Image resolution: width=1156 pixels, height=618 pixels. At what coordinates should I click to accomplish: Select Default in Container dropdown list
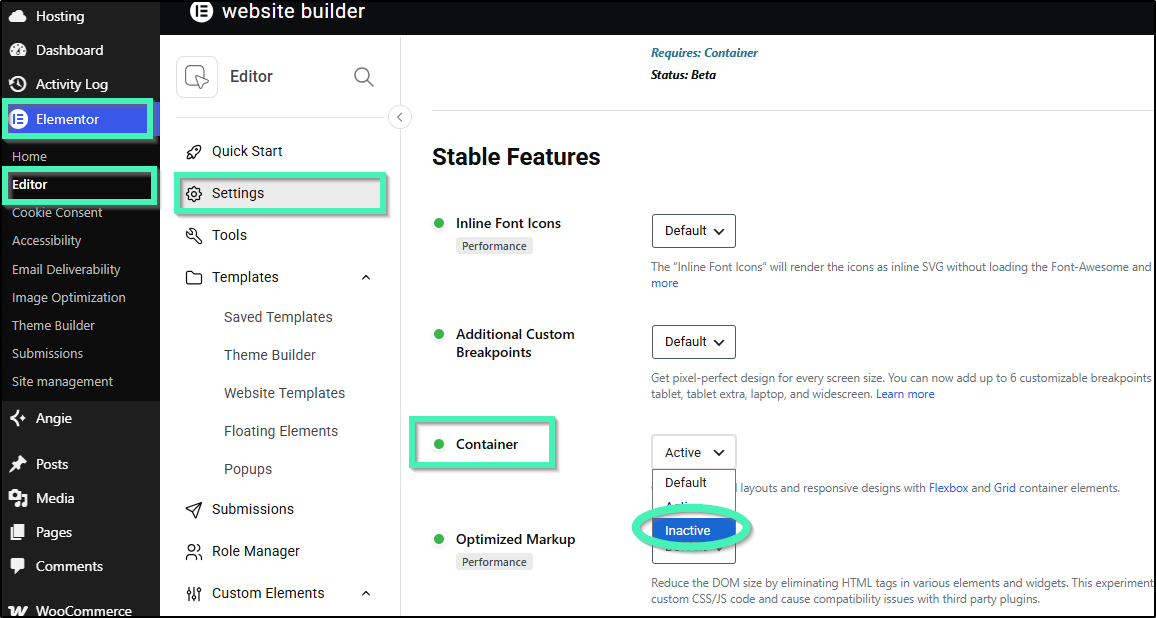(693, 482)
